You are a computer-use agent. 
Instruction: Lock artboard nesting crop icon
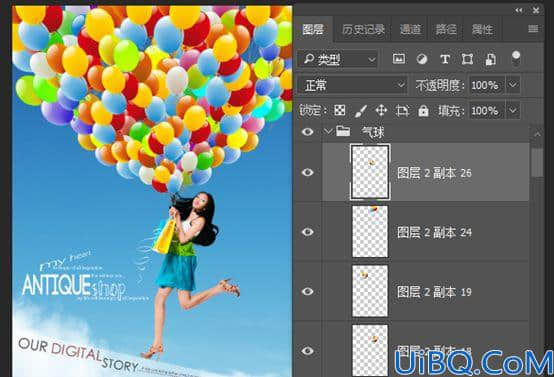coord(402,111)
